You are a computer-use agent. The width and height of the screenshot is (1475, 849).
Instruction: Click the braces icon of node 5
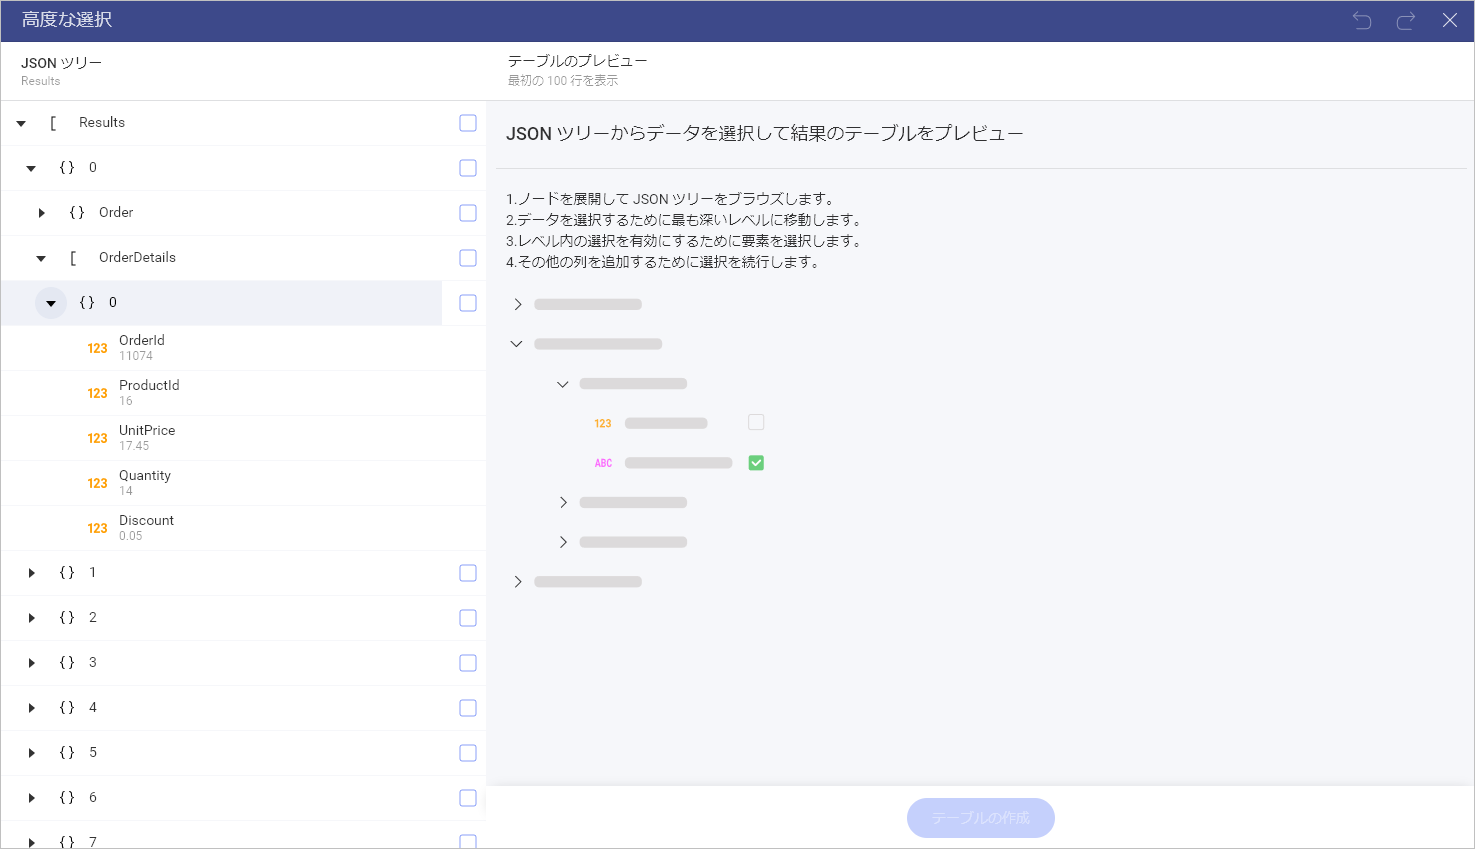click(67, 753)
